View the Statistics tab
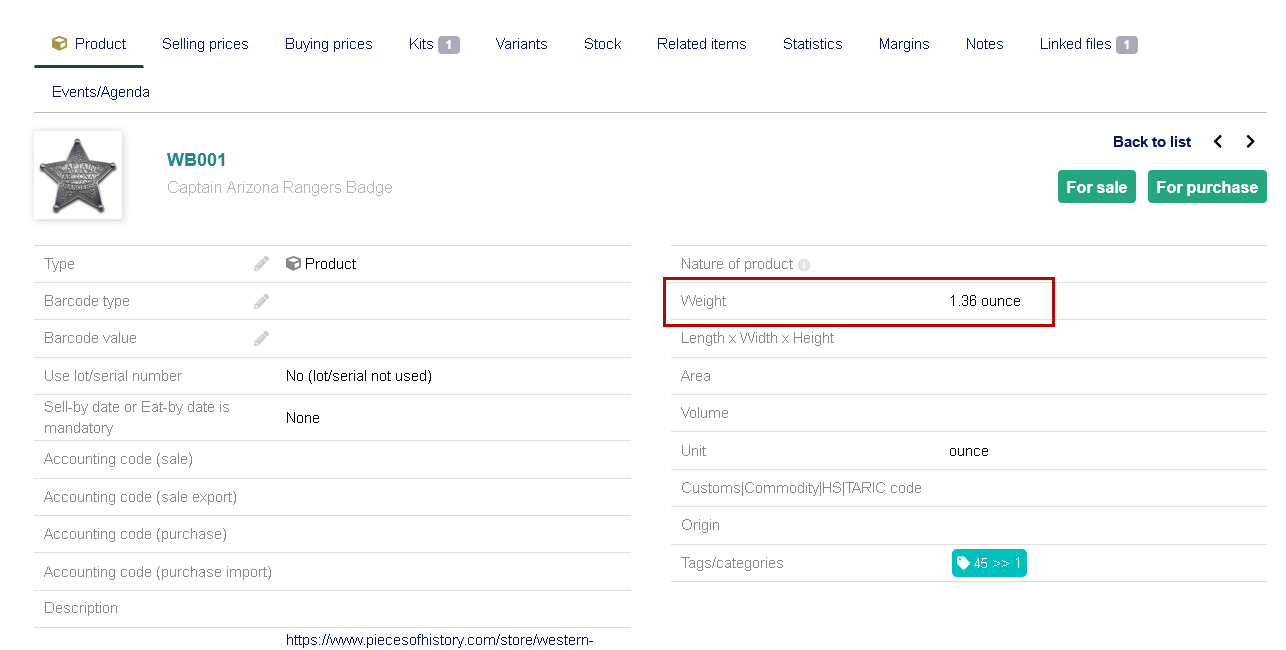Image resolution: width=1286 pixels, height=650 pixels. pyautogui.click(x=812, y=44)
